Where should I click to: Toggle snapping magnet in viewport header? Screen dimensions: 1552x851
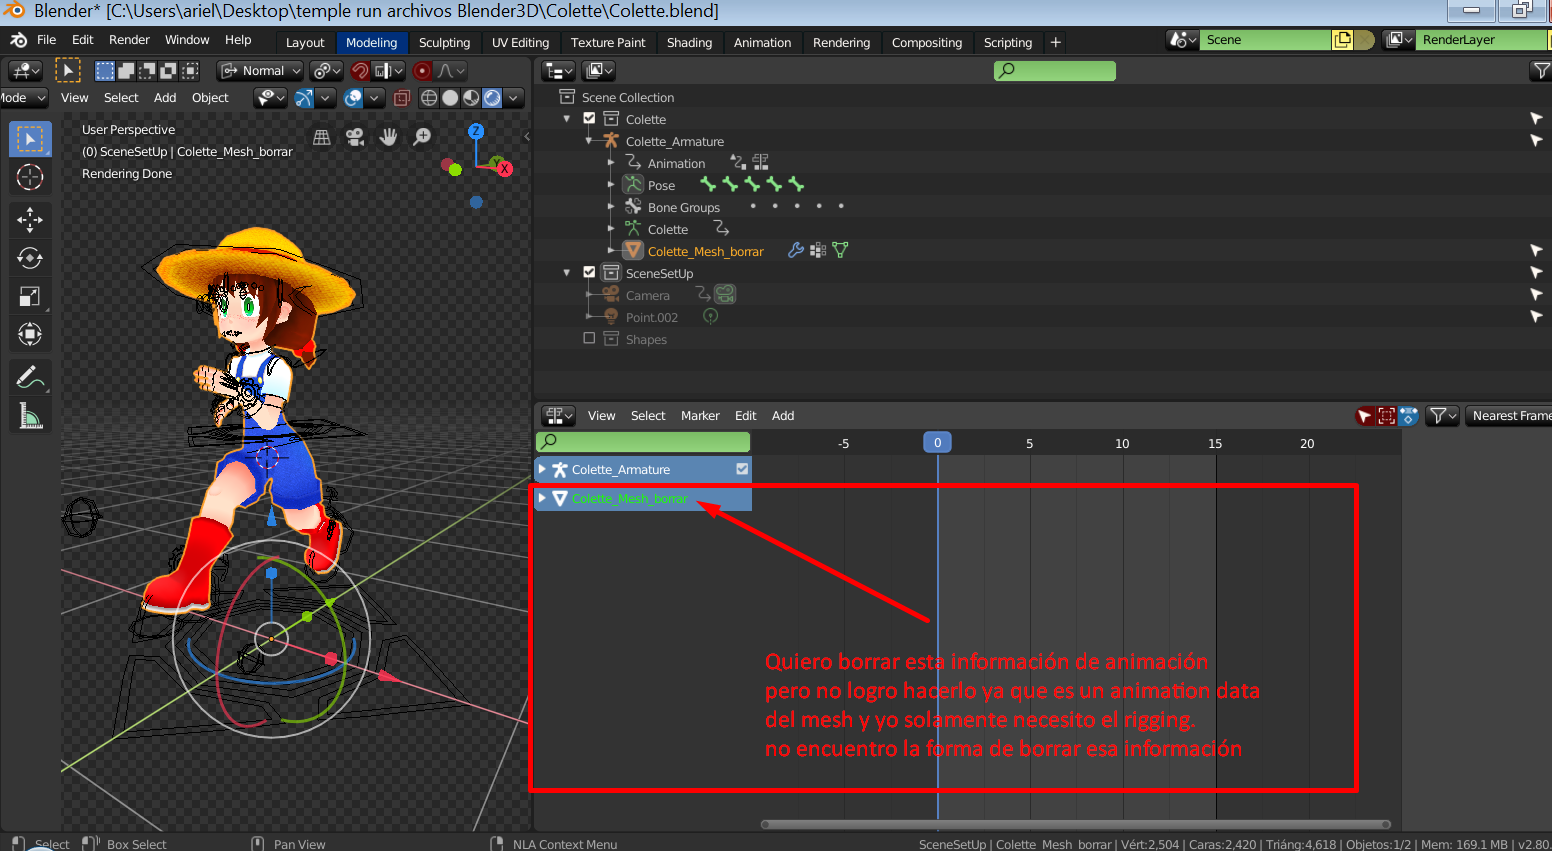pyautogui.click(x=360, y=71)
